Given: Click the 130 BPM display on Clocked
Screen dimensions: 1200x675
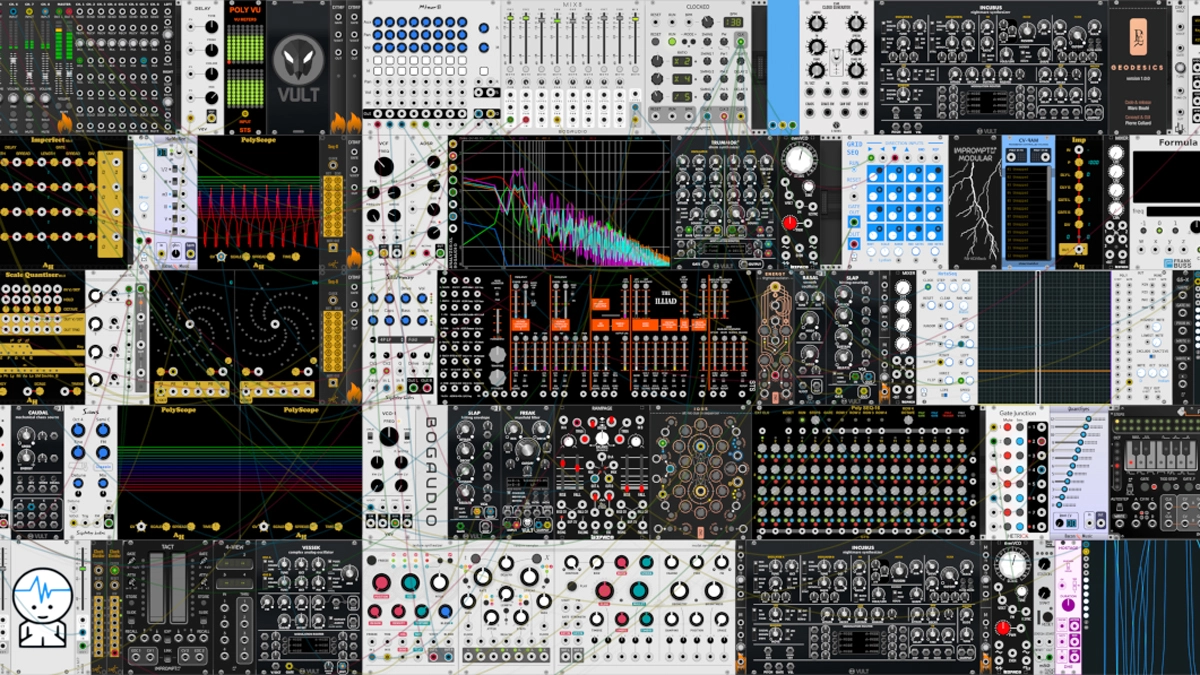Looking at the screenshot, I should (733, 22).
